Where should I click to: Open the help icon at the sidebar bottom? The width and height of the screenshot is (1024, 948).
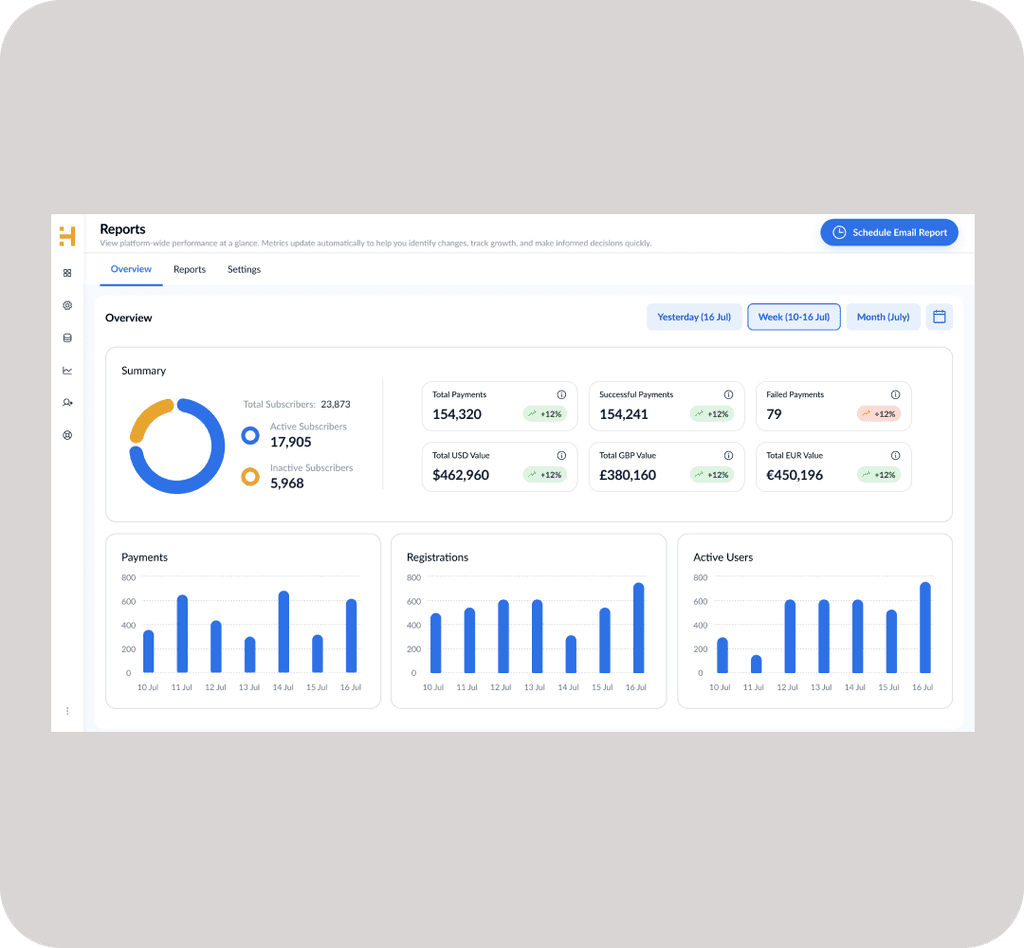67,435
